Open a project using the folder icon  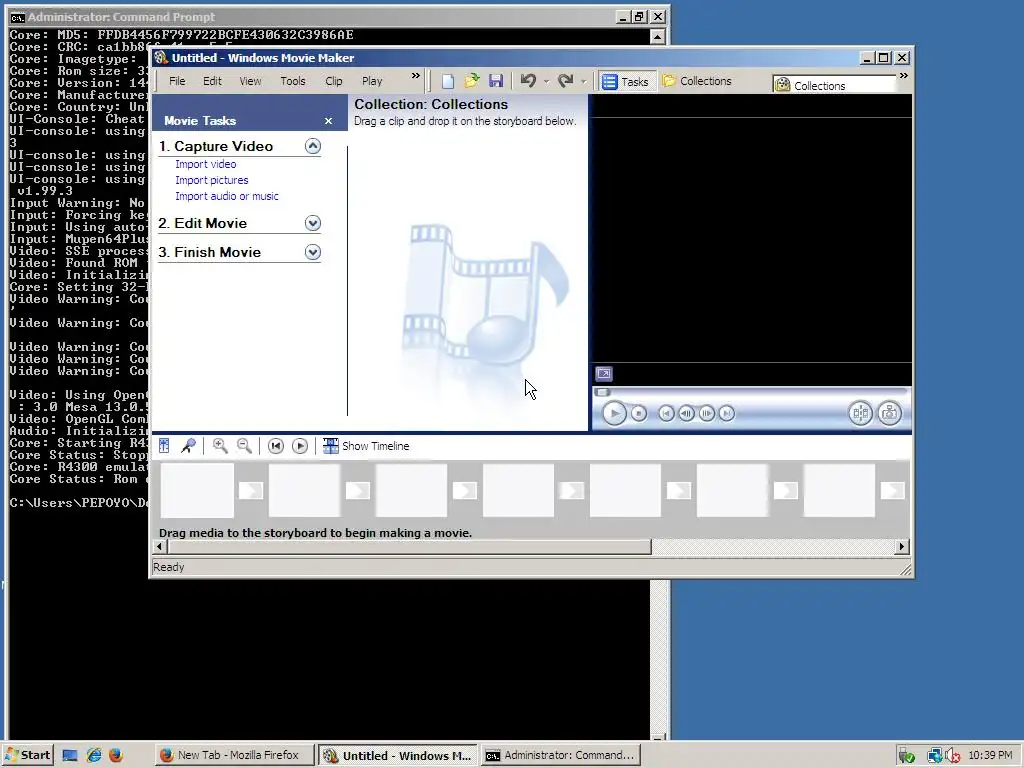click(x=472, y=81)
